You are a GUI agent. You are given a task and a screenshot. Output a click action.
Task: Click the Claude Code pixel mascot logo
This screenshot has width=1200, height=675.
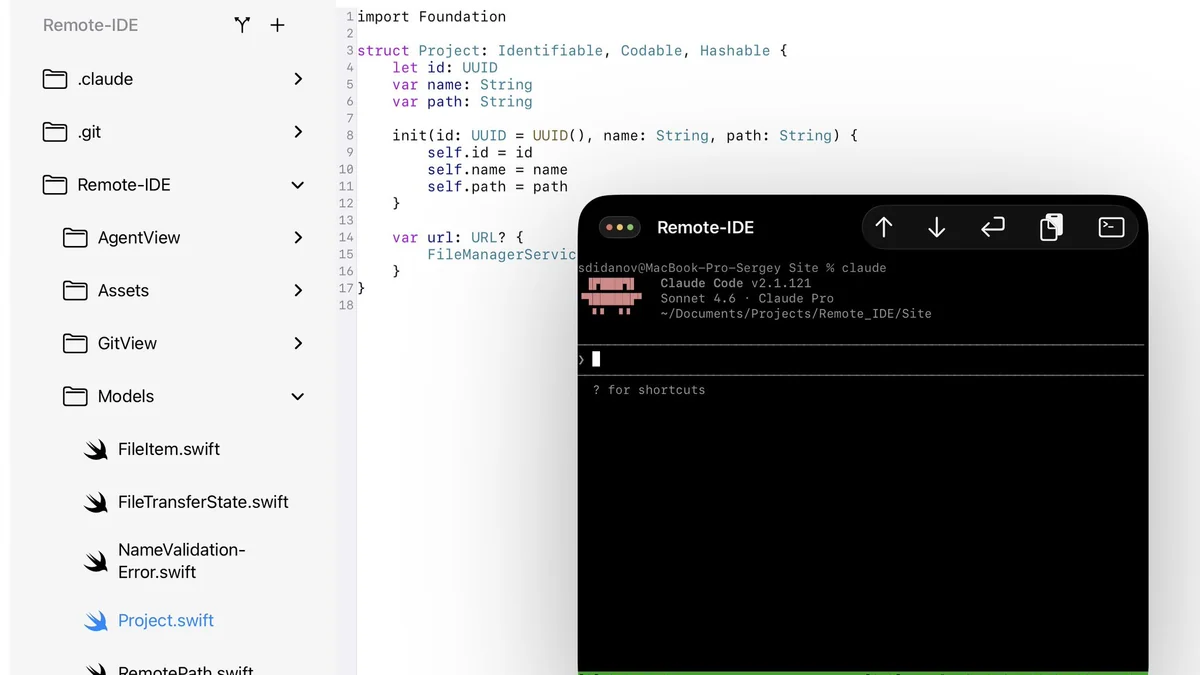[x=610, y=298]
